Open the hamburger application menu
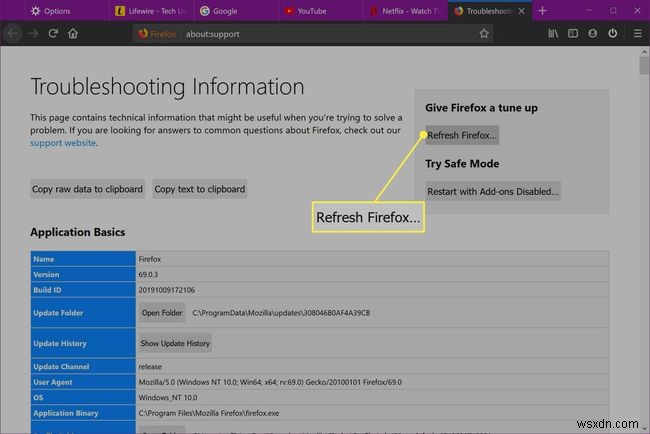 (638, 34)
